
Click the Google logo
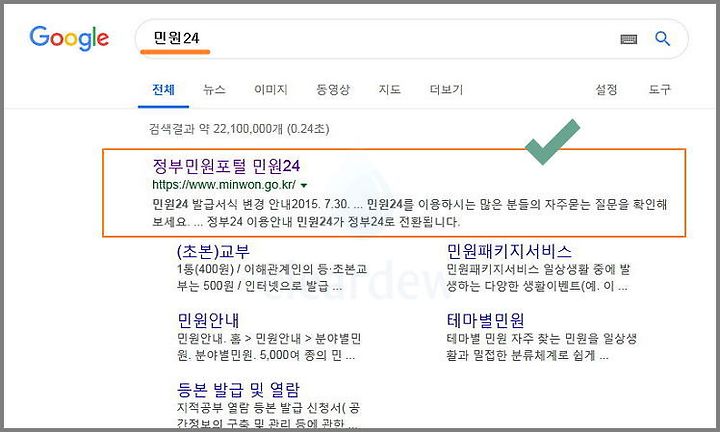(x=69, y=38)
